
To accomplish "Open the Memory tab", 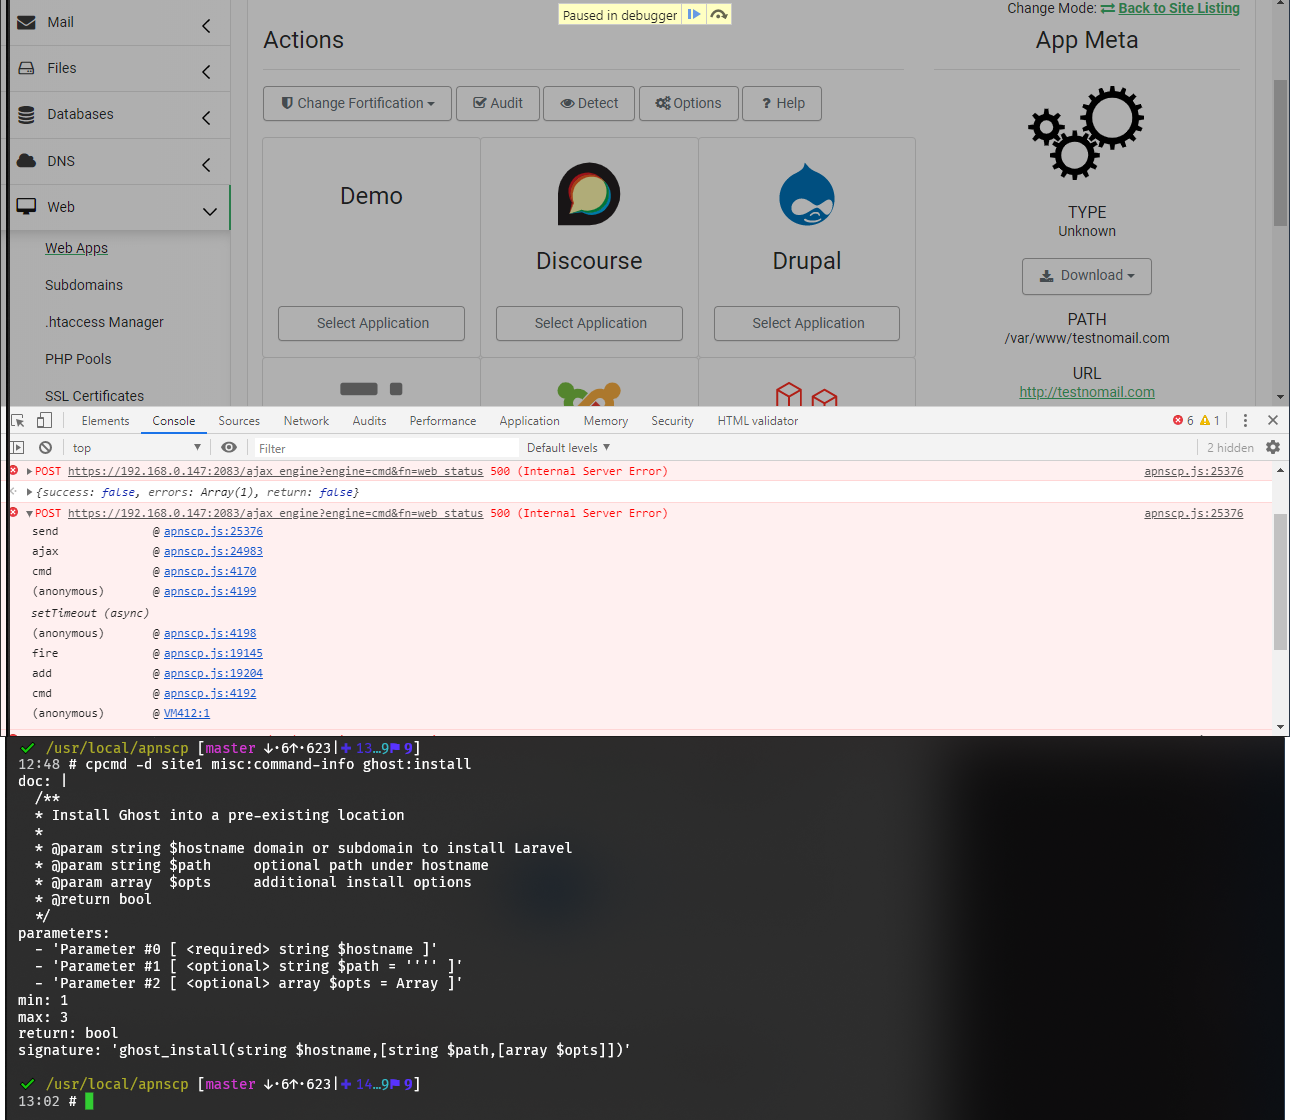I will [606, 421].
